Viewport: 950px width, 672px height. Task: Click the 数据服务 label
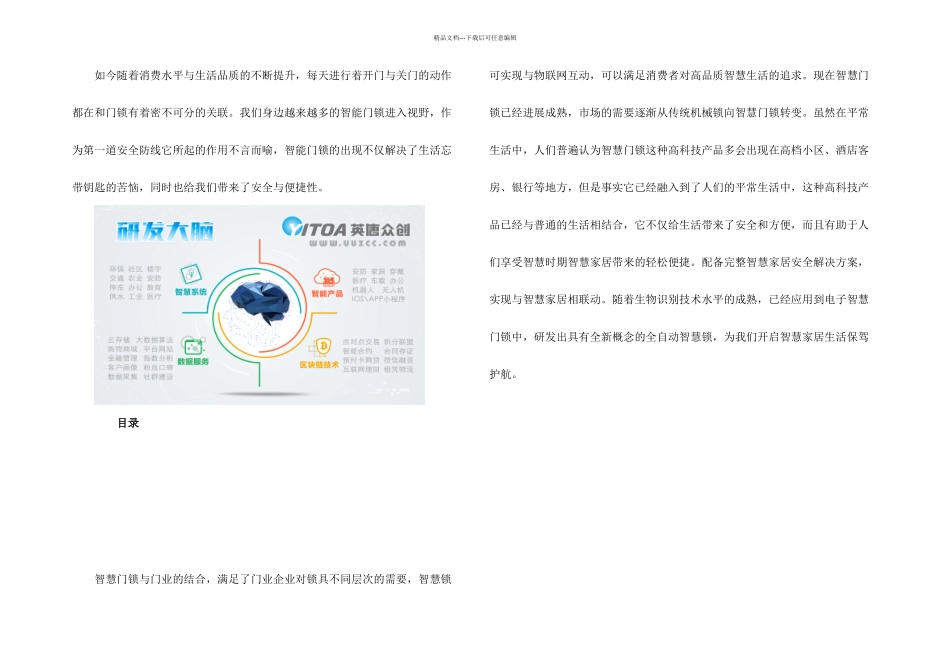(193, 362)
